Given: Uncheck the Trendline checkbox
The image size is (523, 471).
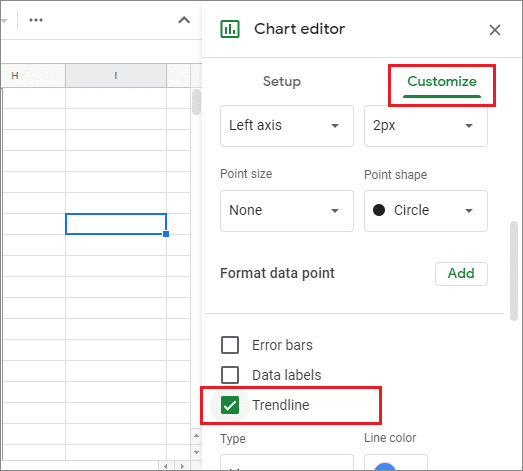Looking at the screenshot, I should tap(230, 405).
